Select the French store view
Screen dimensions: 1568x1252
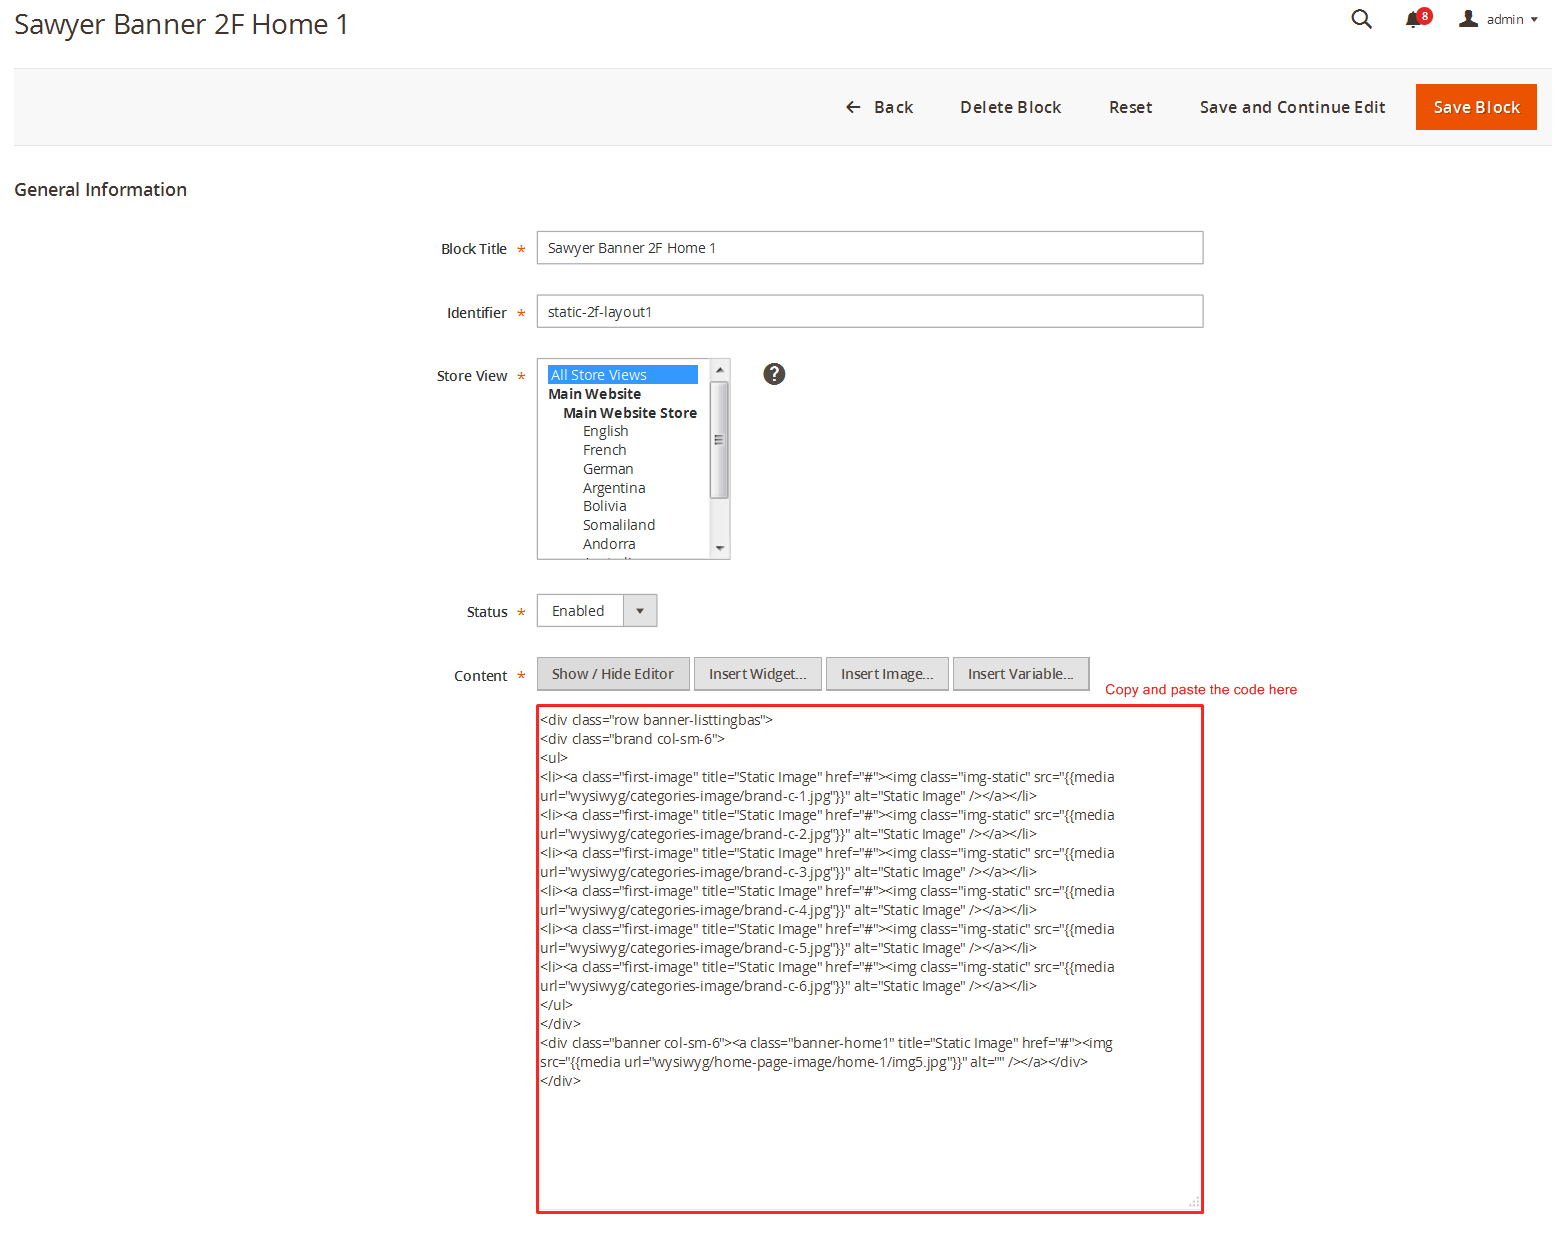605,450
